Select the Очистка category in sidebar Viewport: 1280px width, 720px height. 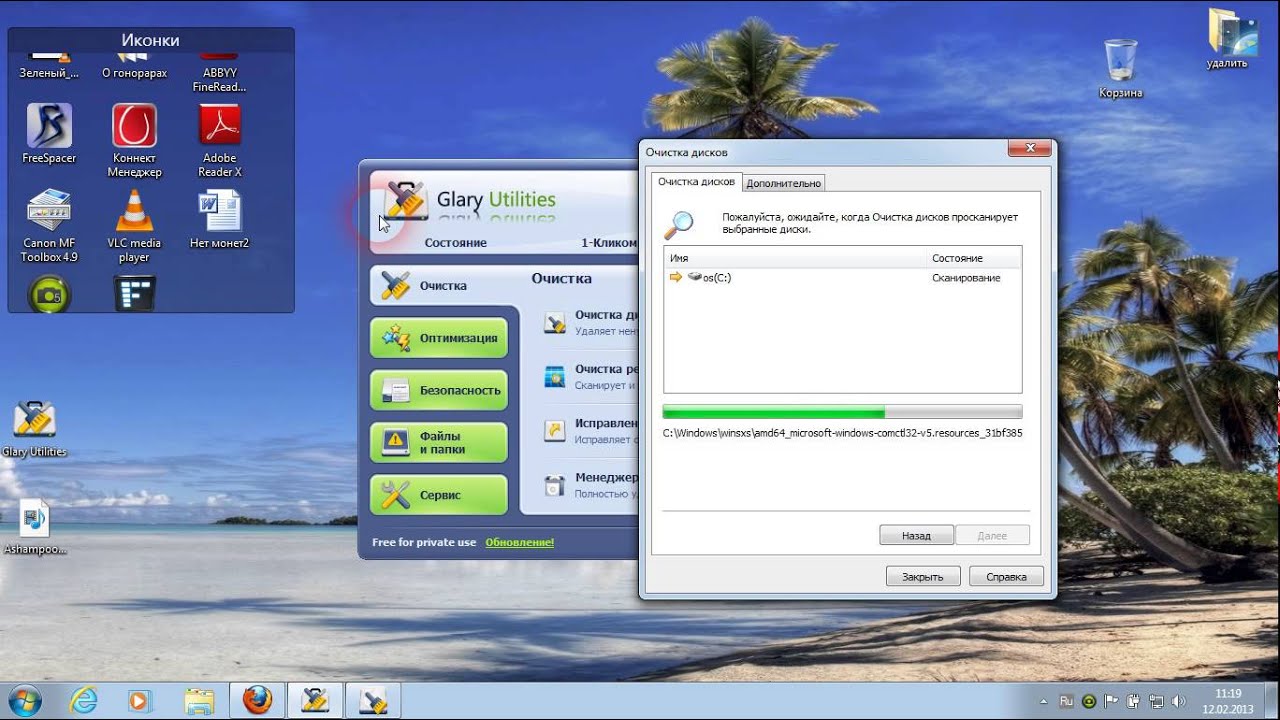coord(444,285)
